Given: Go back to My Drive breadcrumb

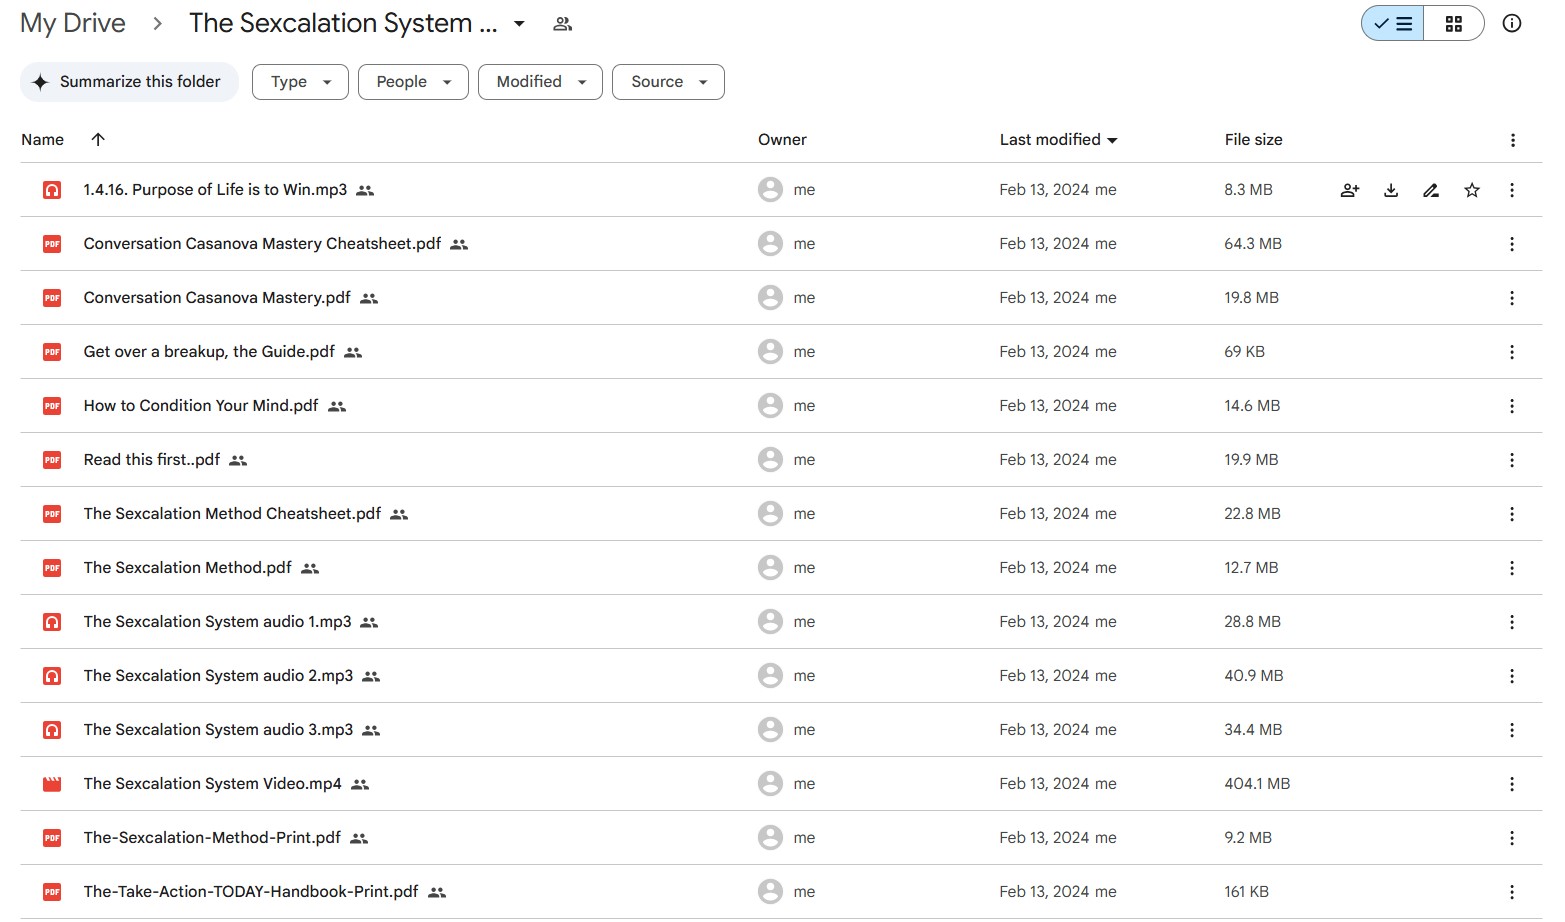Looking at the screenshot, I should 73,23.
